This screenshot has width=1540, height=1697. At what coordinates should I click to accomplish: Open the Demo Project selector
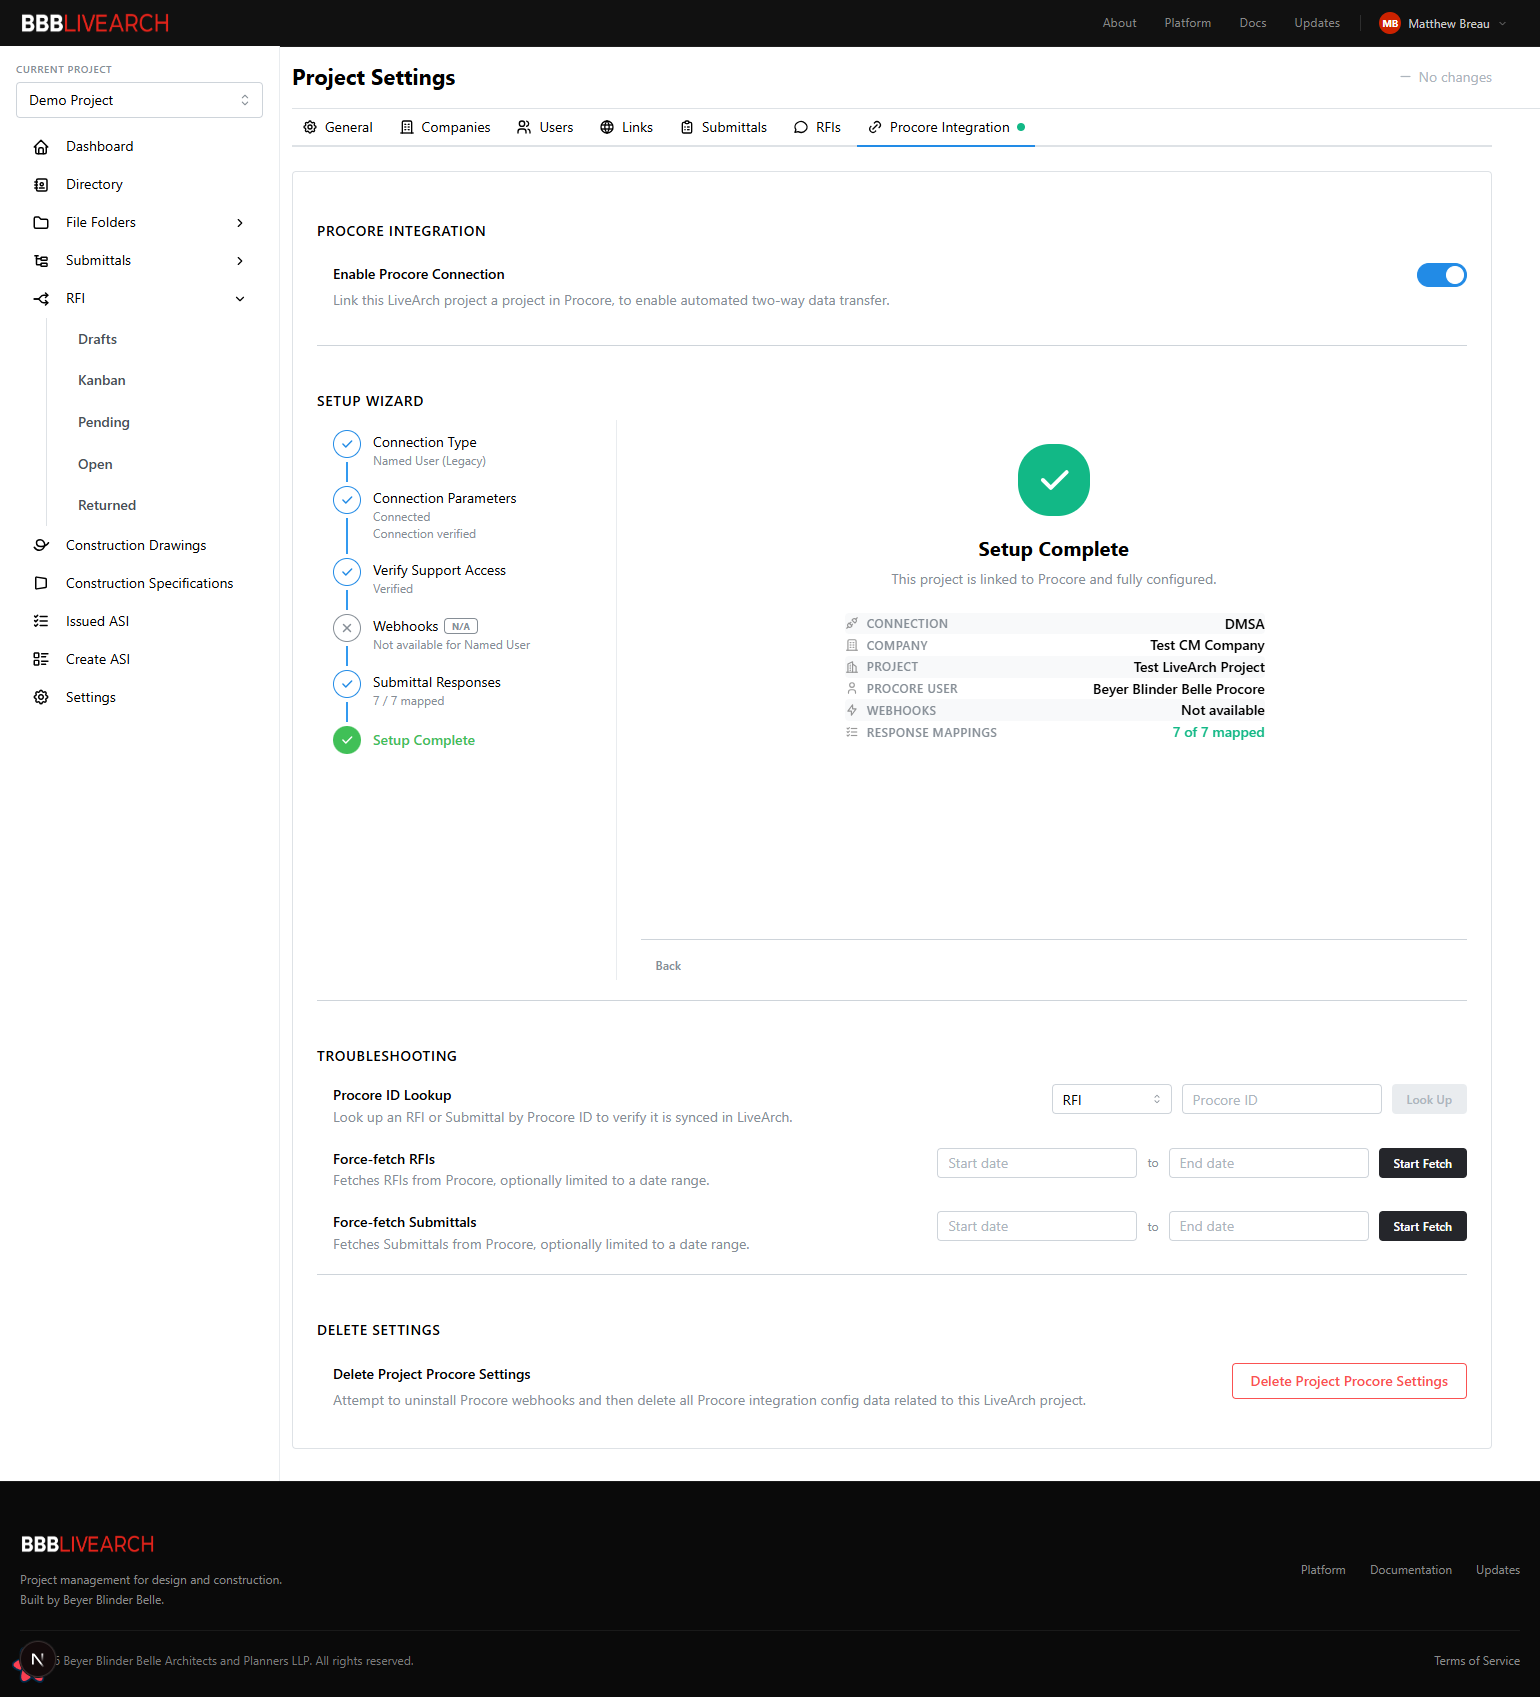pyautogui.click(x=139, y=100)
